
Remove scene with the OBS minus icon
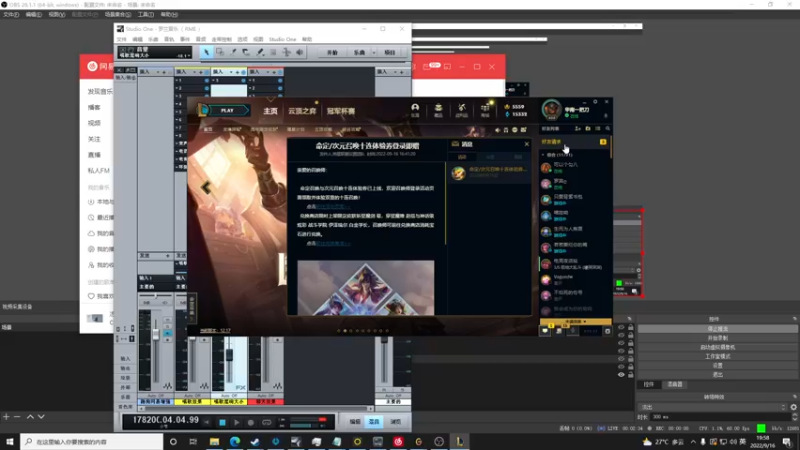pyautogui.click(x=17, y=417)
